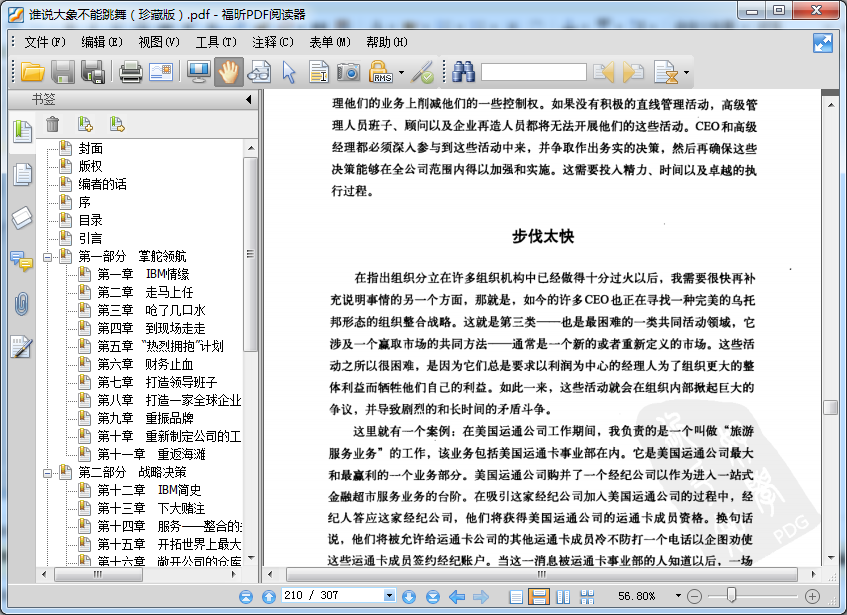Open the 表单(M) menu
This screenshot has height=615, width=847.
point(330,42)
